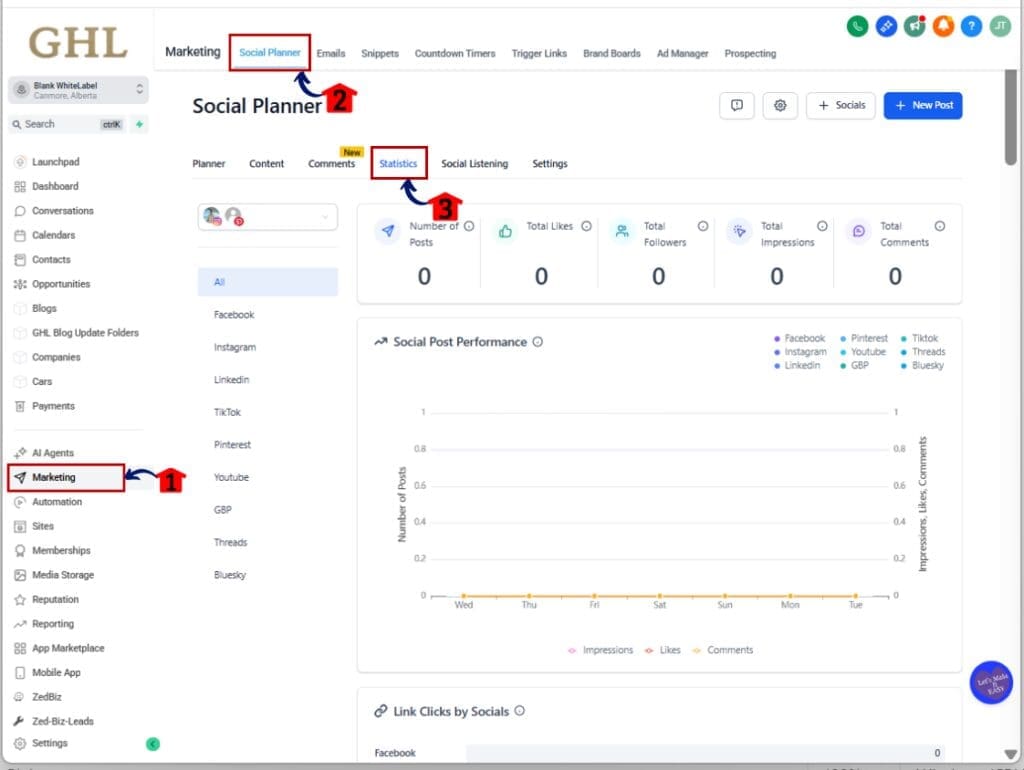Viewport: 1024px width, 770px height.
Task: Click the JT user avatar in the header
Action: click(999, 26)
